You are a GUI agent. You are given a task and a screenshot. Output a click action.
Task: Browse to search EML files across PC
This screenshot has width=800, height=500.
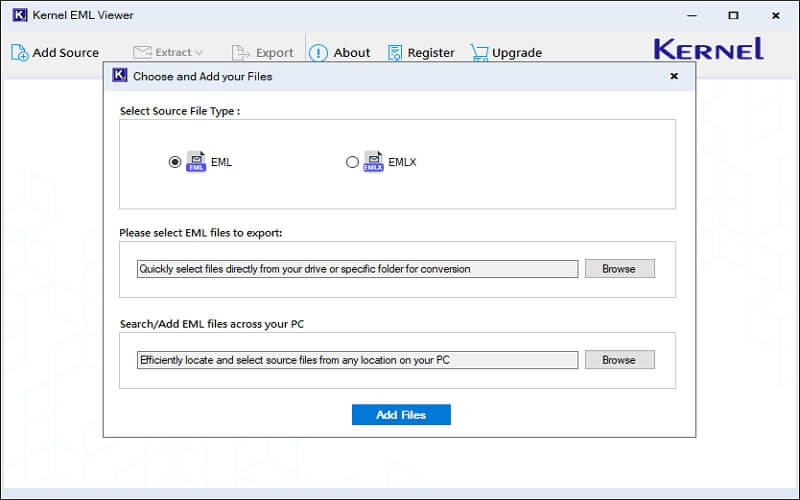click(x=619, y=360)
